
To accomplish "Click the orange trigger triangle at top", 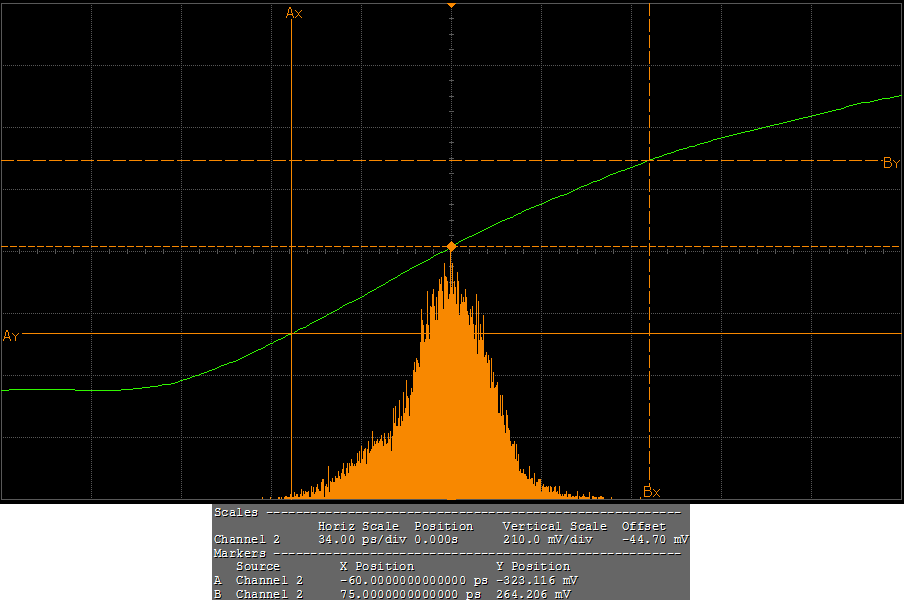I will pyautogui.click(x=451, y=5).
